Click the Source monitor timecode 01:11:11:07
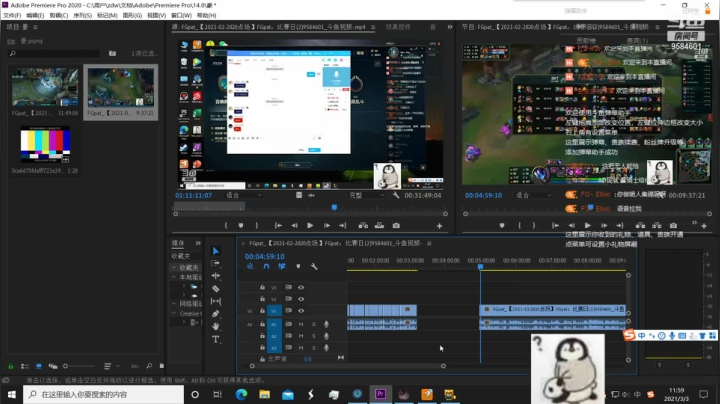The height and width of the screenshot is (404, 720). tap(193, 196)
